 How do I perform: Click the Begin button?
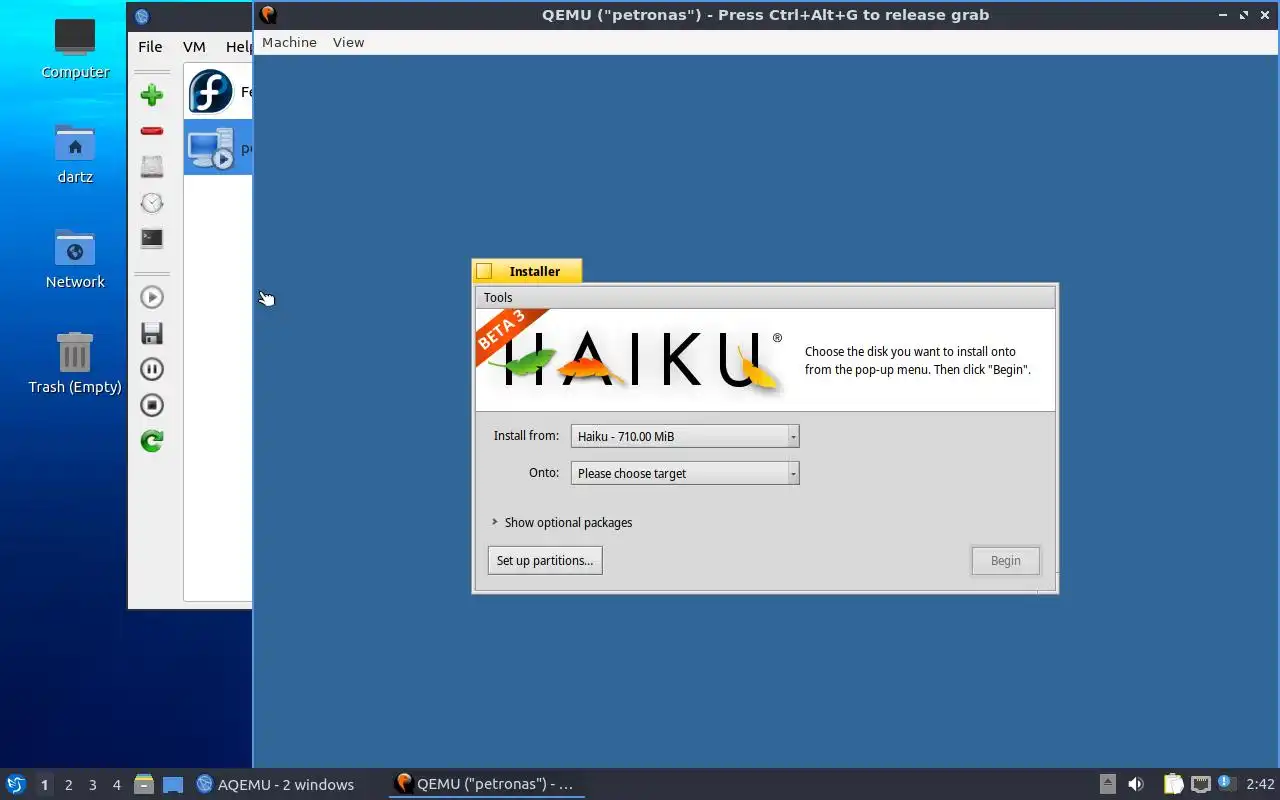tap(1006, 560)
